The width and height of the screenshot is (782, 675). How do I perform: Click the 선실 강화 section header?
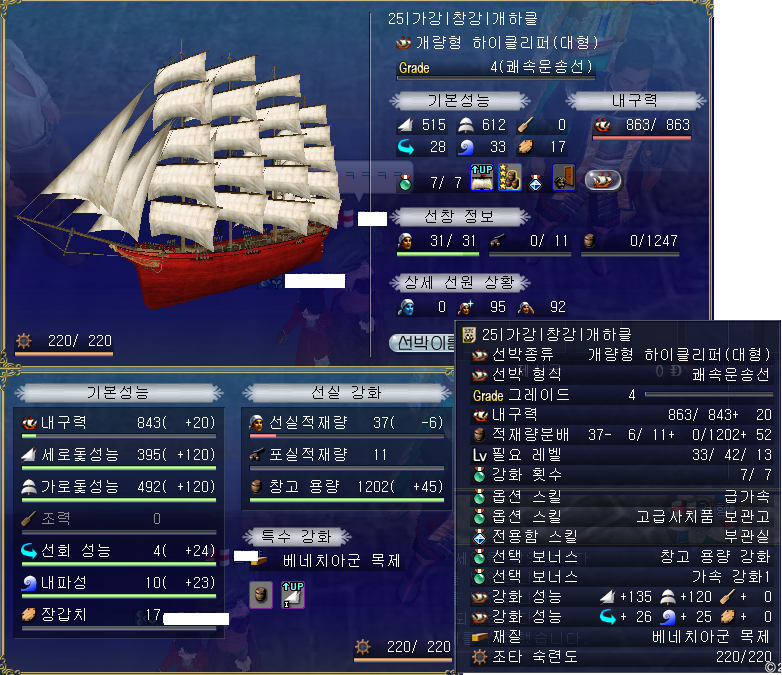point(347,393)
